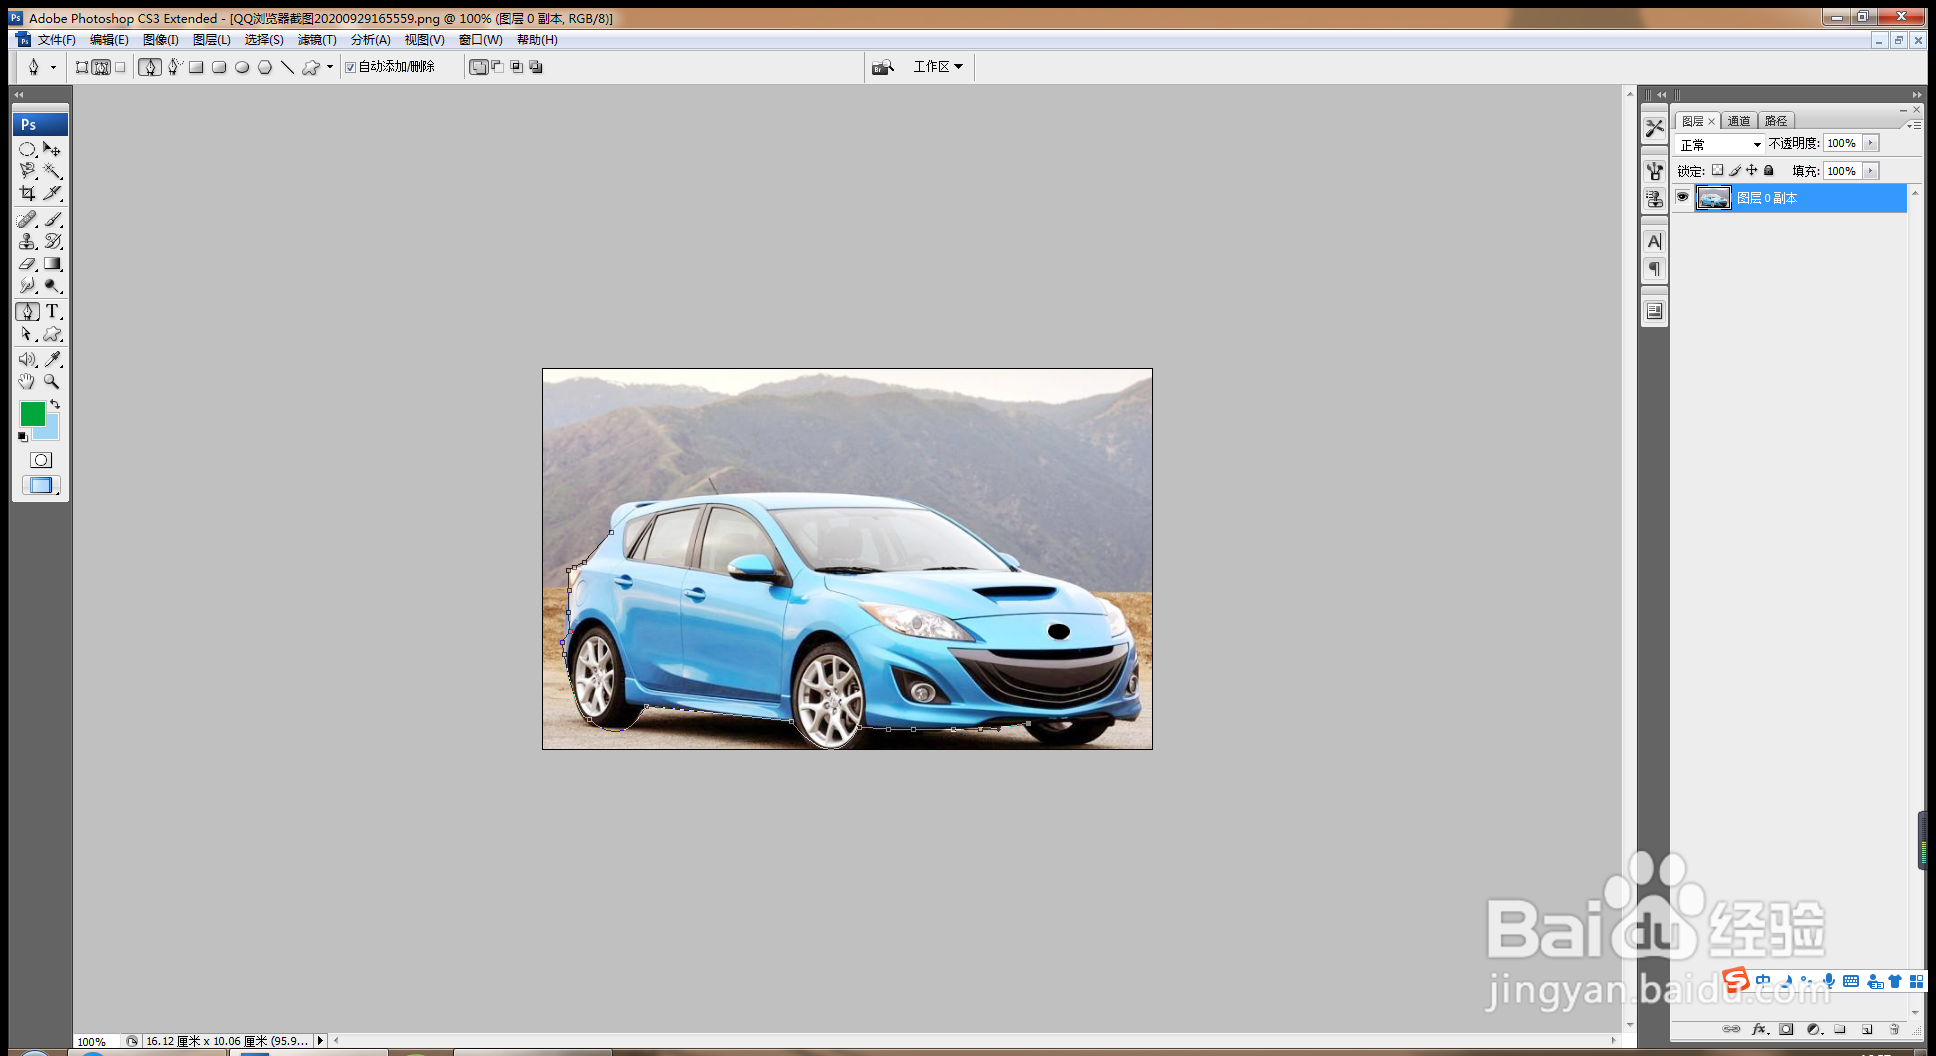The width and height of the screenshot is (1936, 1056).
Task: Switch to the 通道 tab
Action: click(1739, 121)
